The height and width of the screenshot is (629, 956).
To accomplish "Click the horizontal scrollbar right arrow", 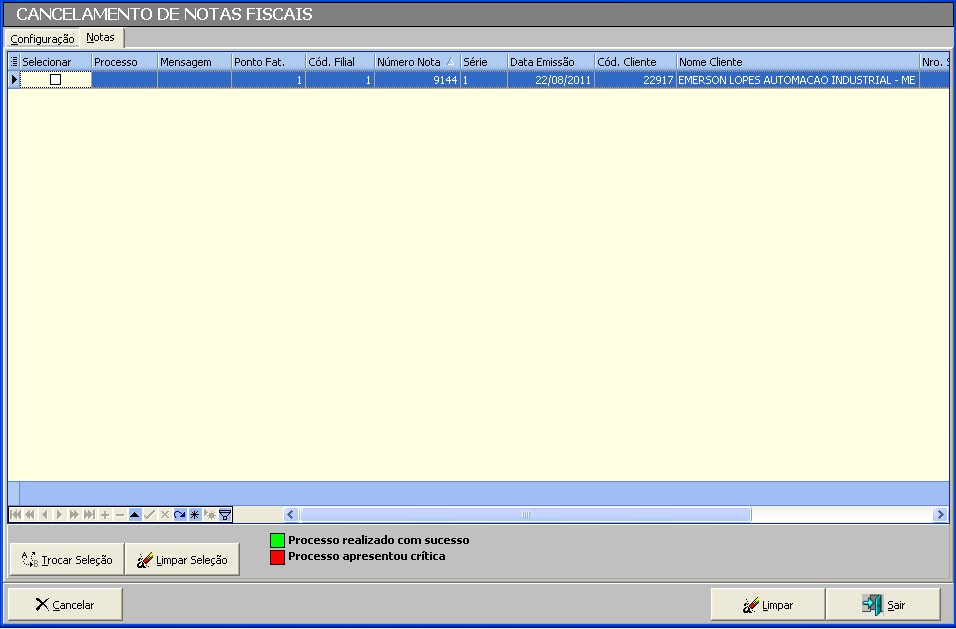I will (x=940, y=515).
